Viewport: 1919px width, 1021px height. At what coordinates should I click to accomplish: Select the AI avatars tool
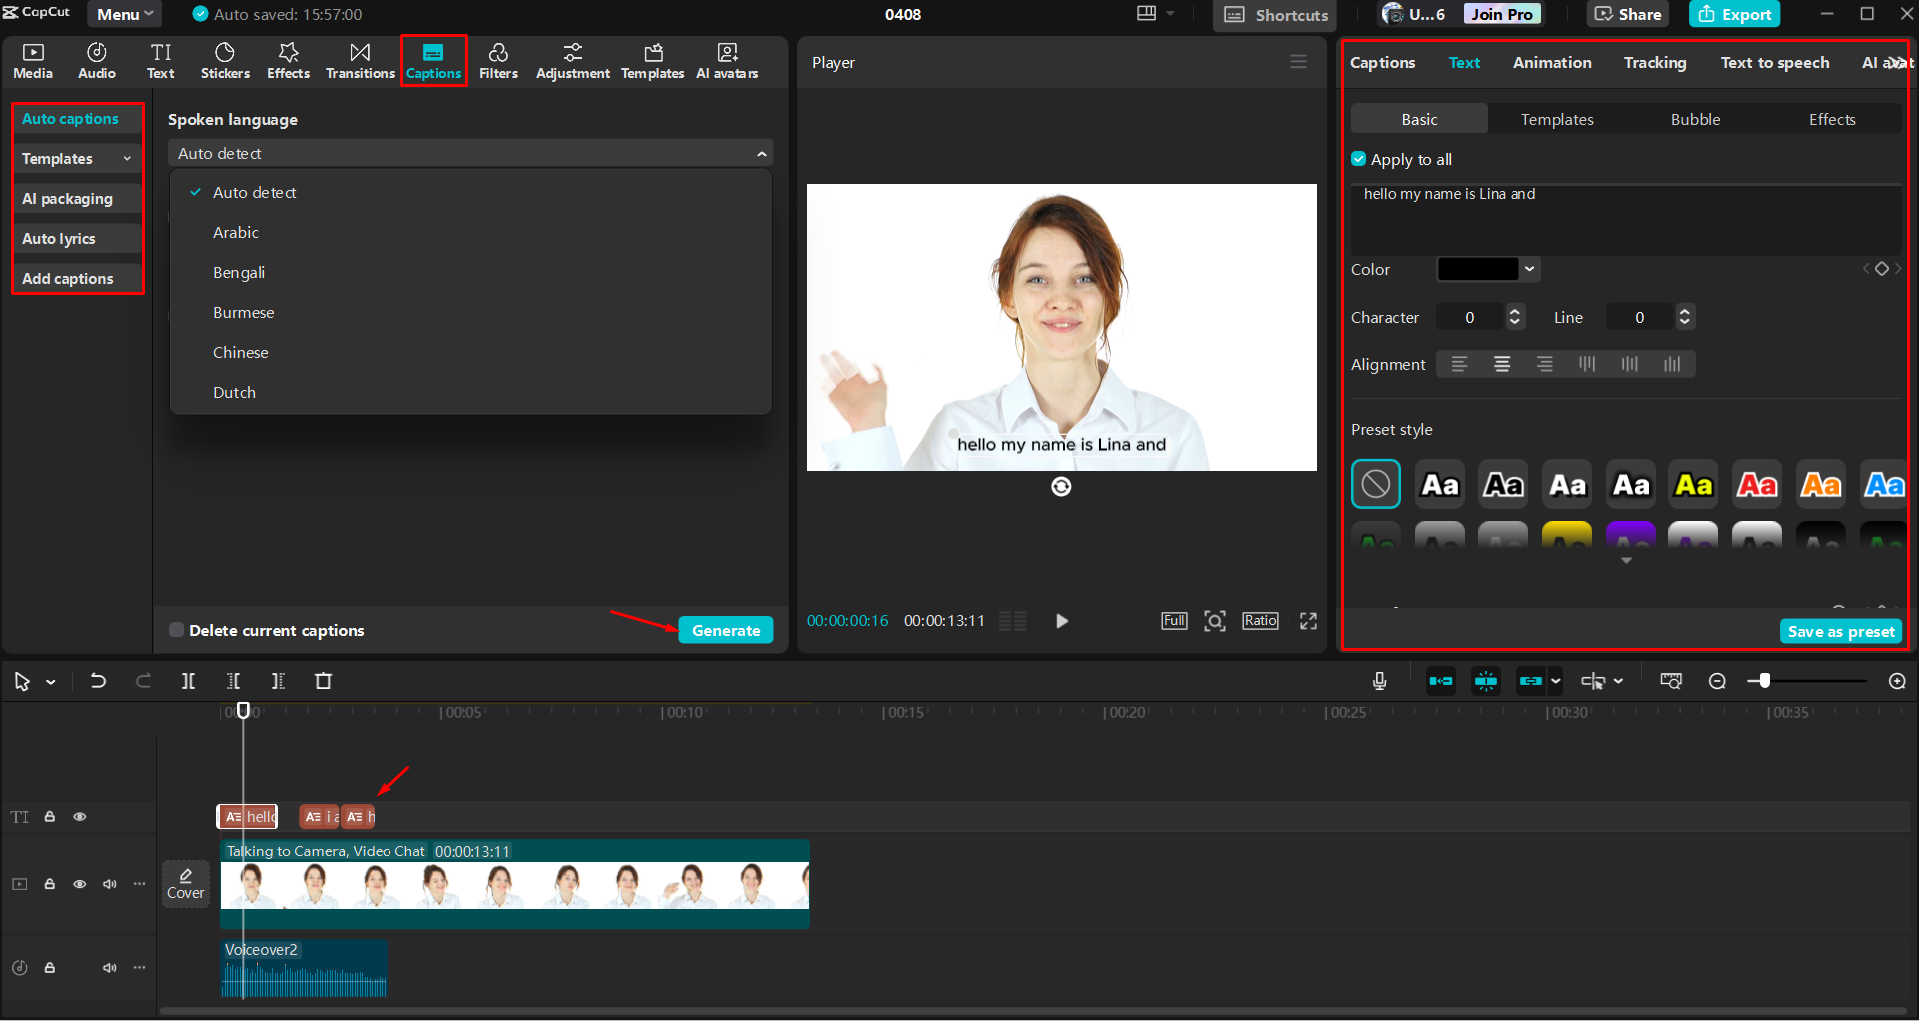[x=727, y=60]
